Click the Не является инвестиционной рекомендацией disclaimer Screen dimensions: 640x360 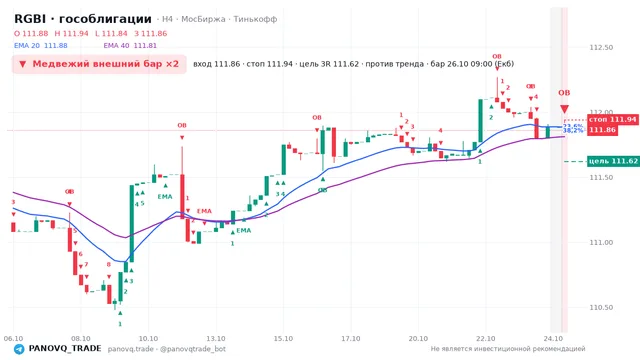[x=508, y=349]
